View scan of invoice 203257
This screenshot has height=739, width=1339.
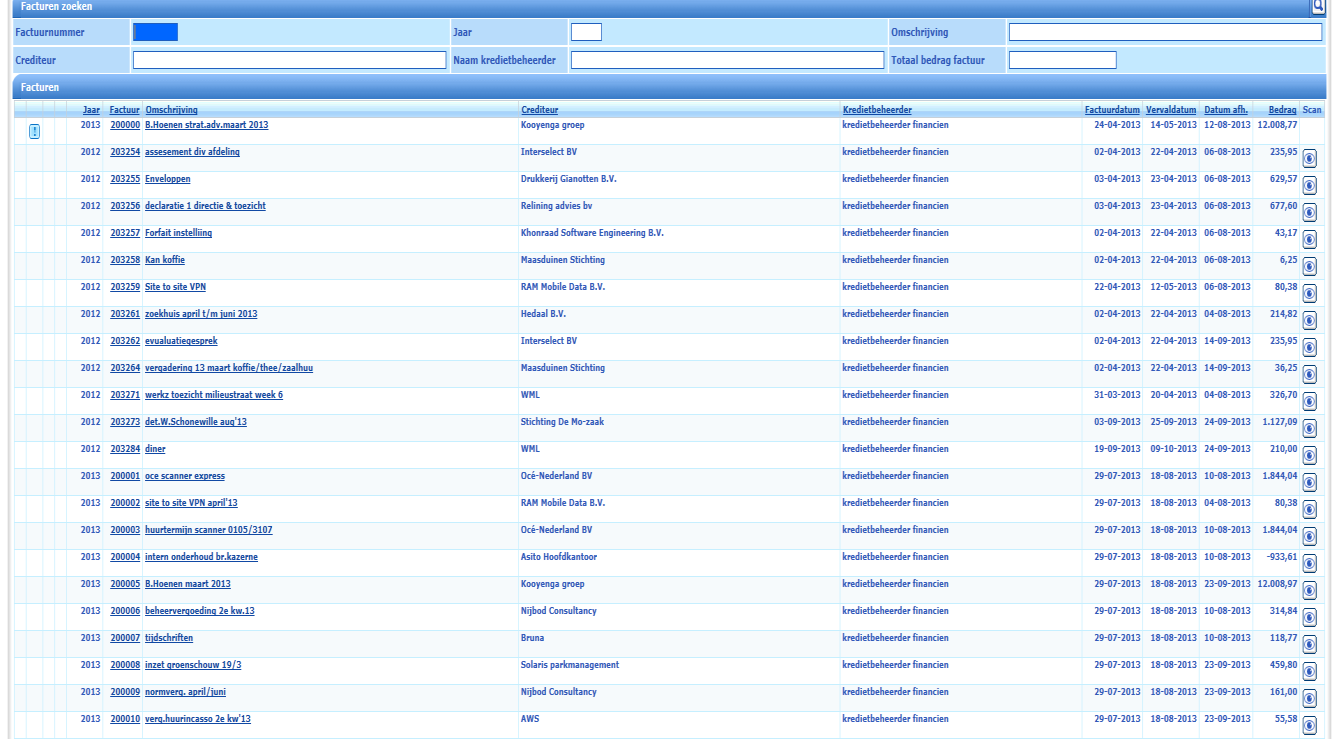point(1309,239)
